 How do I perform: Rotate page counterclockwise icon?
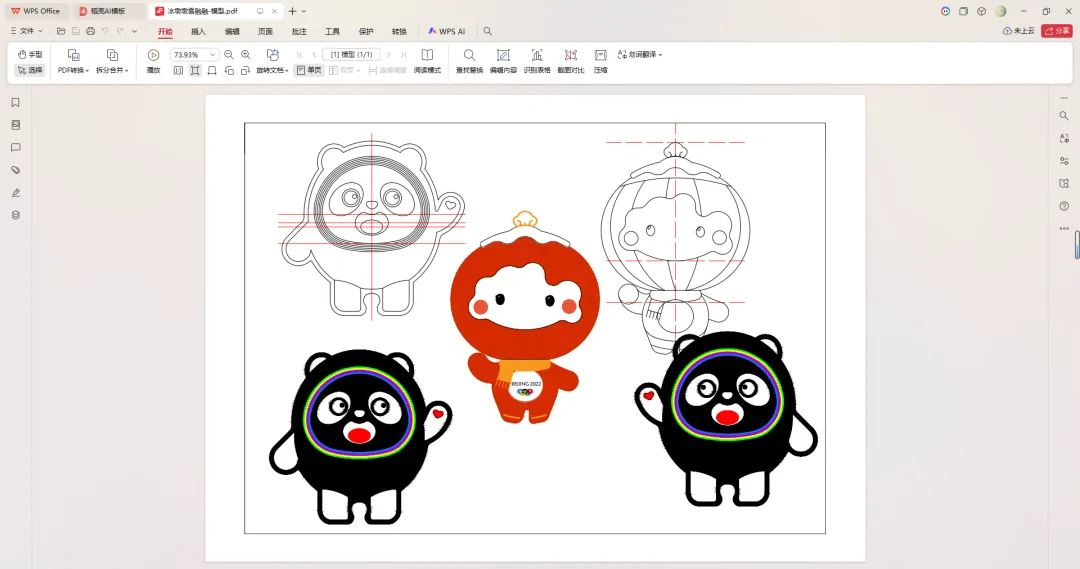(x=229, y=70)
